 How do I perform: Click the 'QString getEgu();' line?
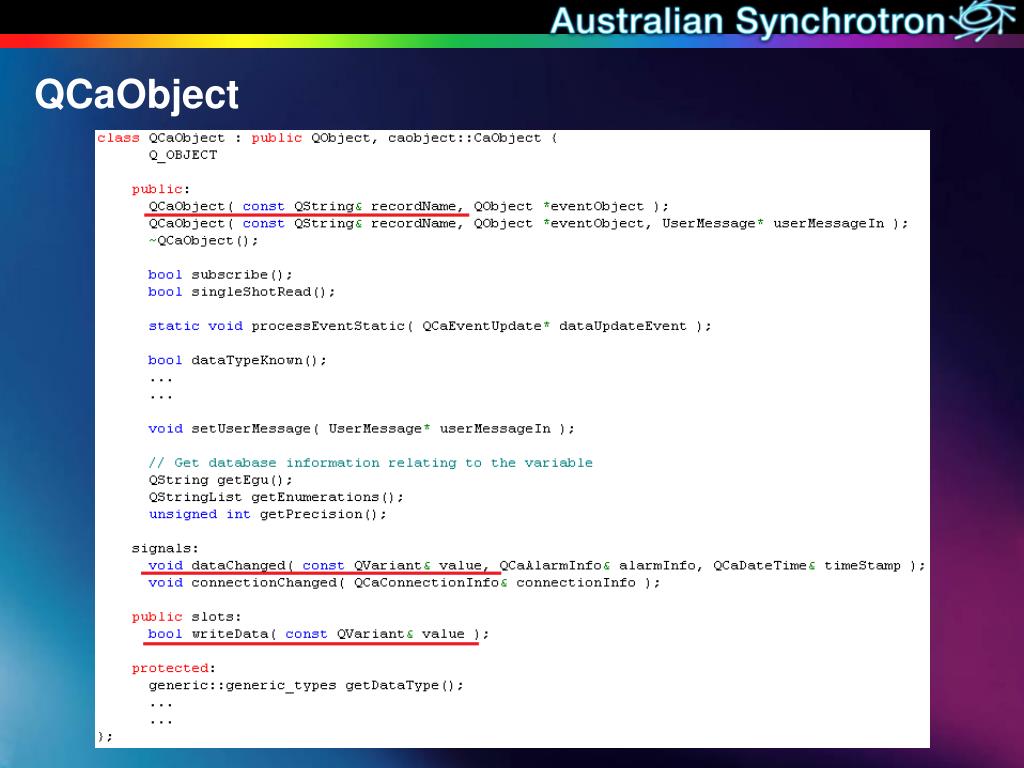(220, 480)
